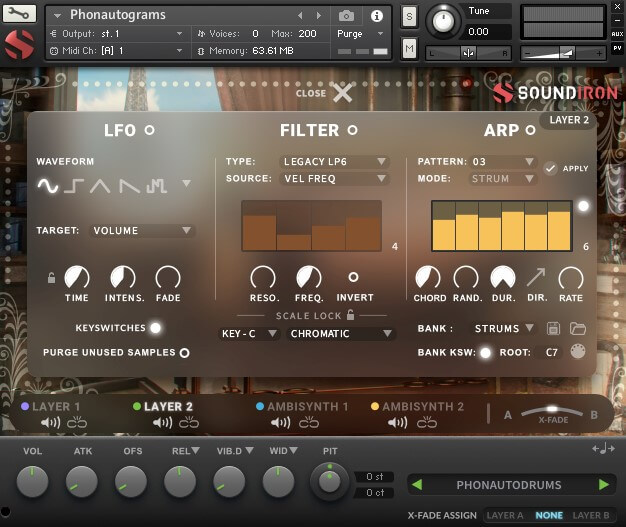The image size is (626, 527).
Task: Open the LFO TARGET Volume dropdown
Action: click(142, 230)
